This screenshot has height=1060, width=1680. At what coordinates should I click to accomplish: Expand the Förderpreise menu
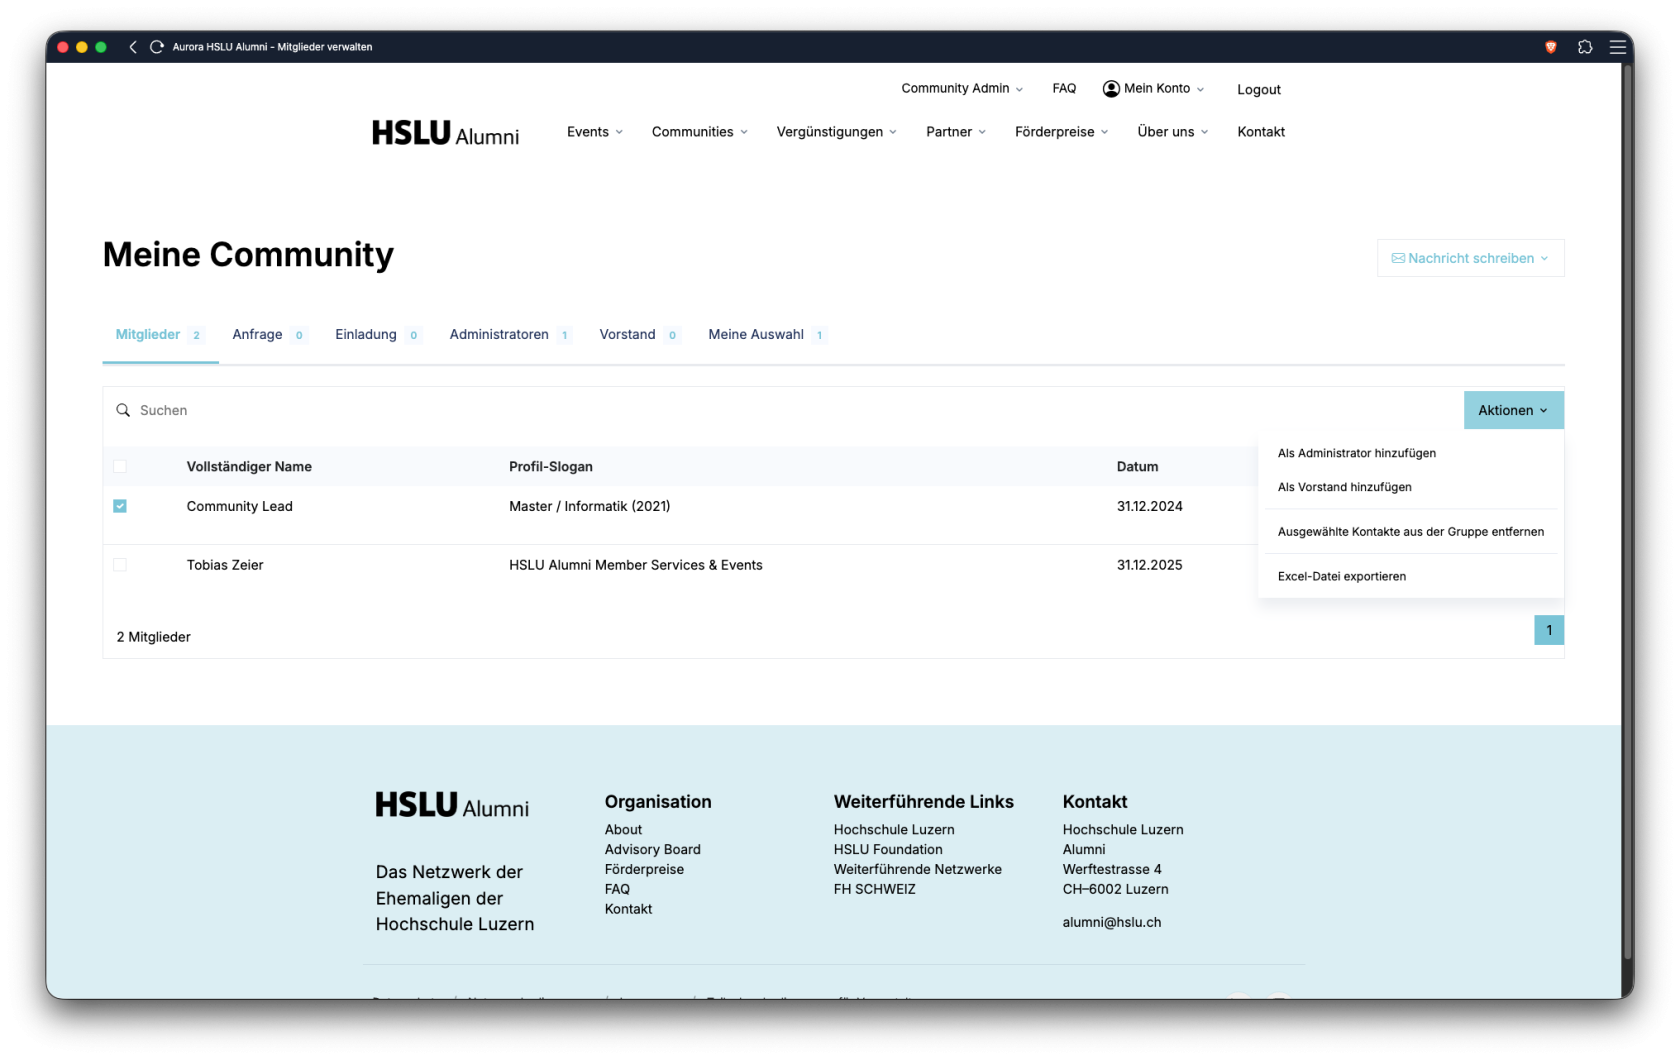pos(1062,132)
